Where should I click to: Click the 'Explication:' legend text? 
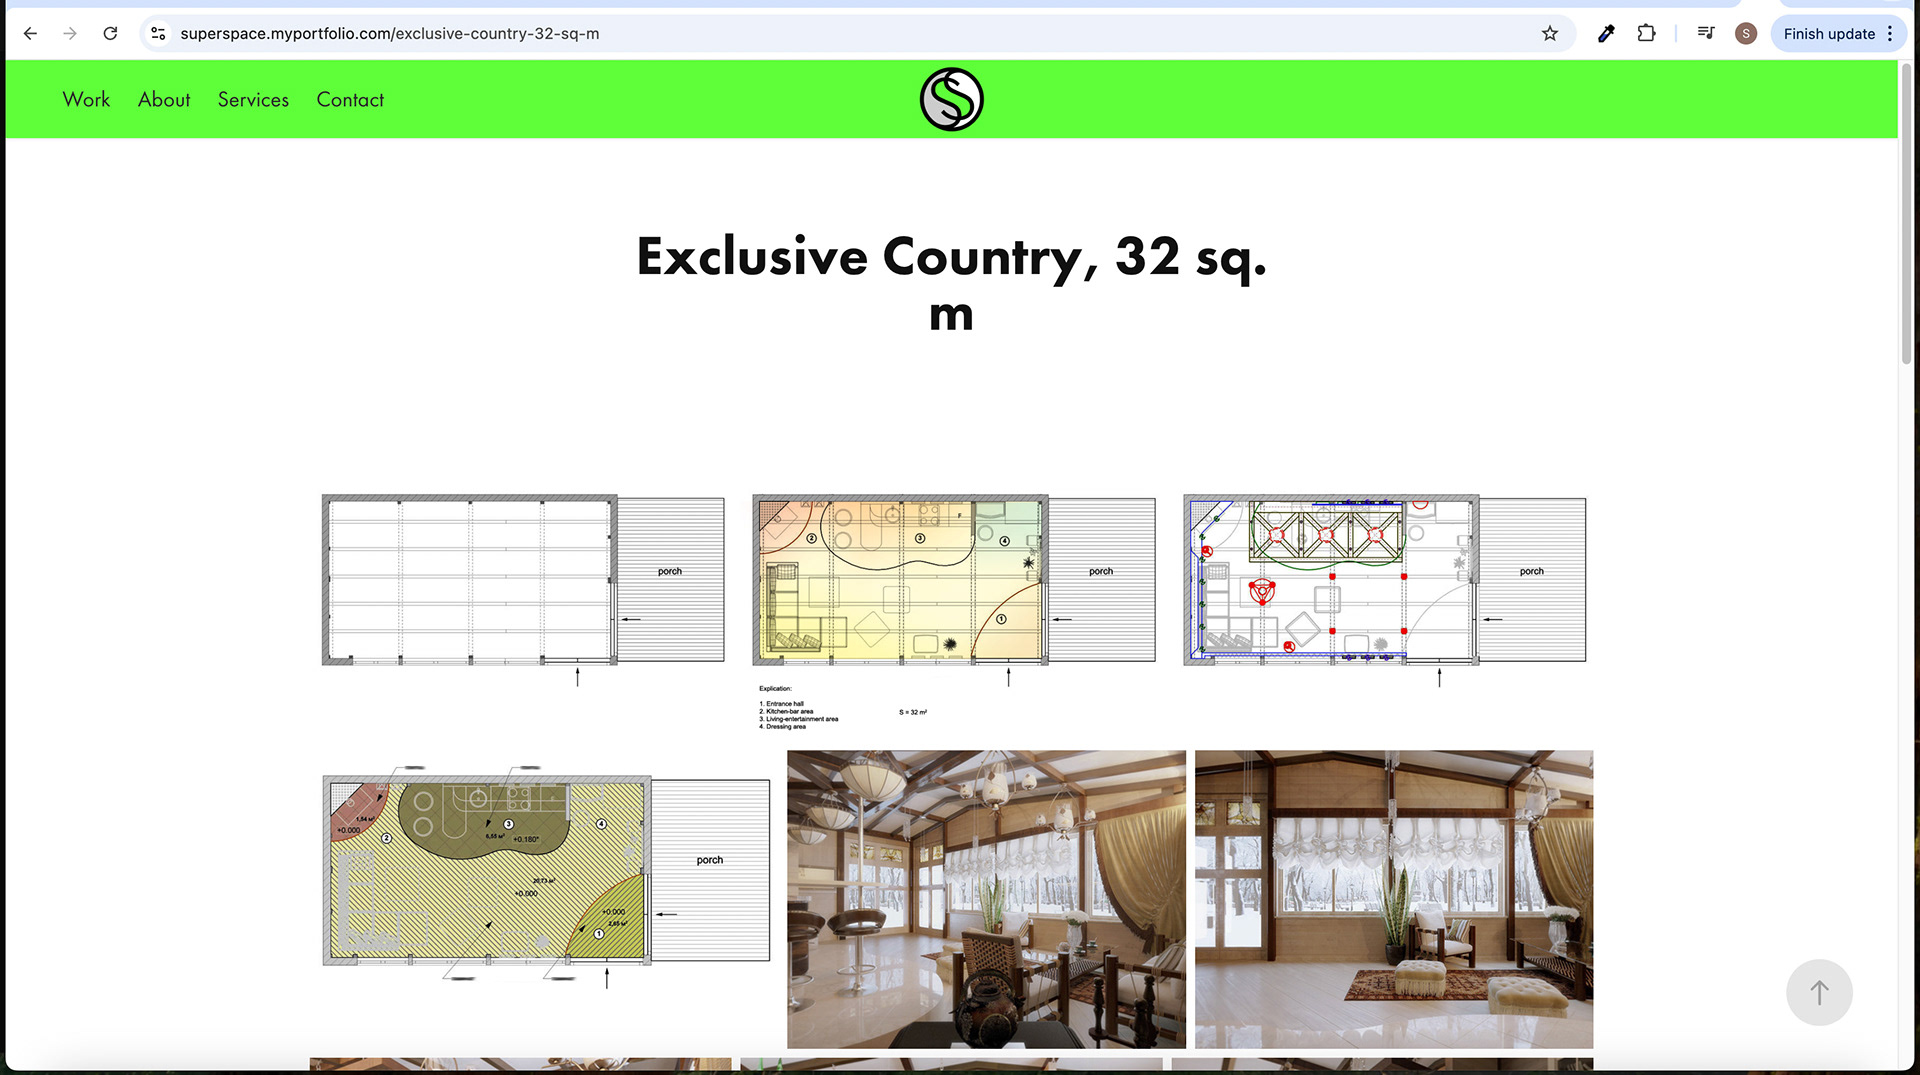pyautogui.click(x=775, y=688)
